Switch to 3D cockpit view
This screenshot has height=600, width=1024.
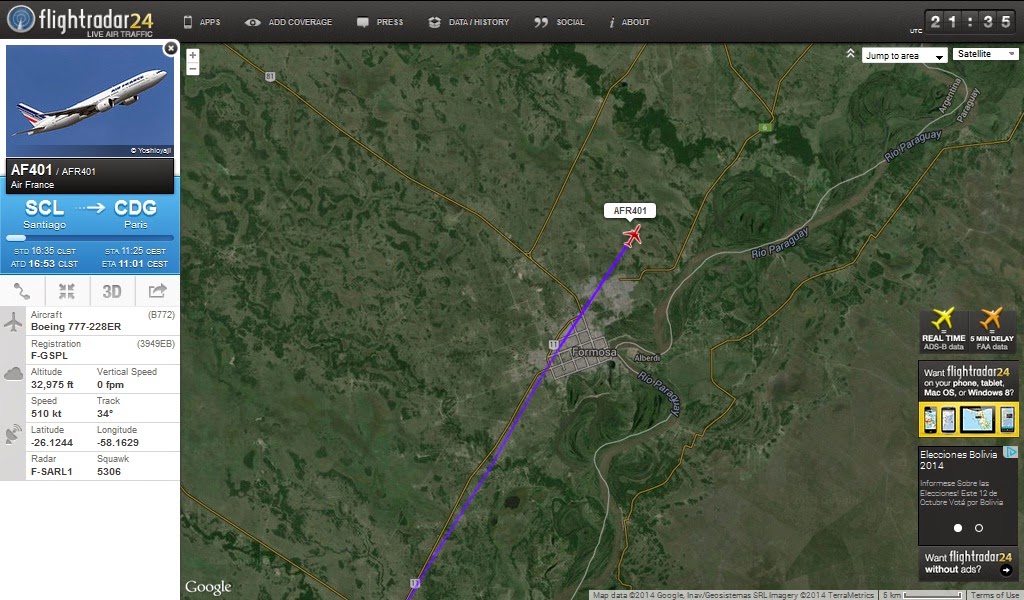coord(112,291)
